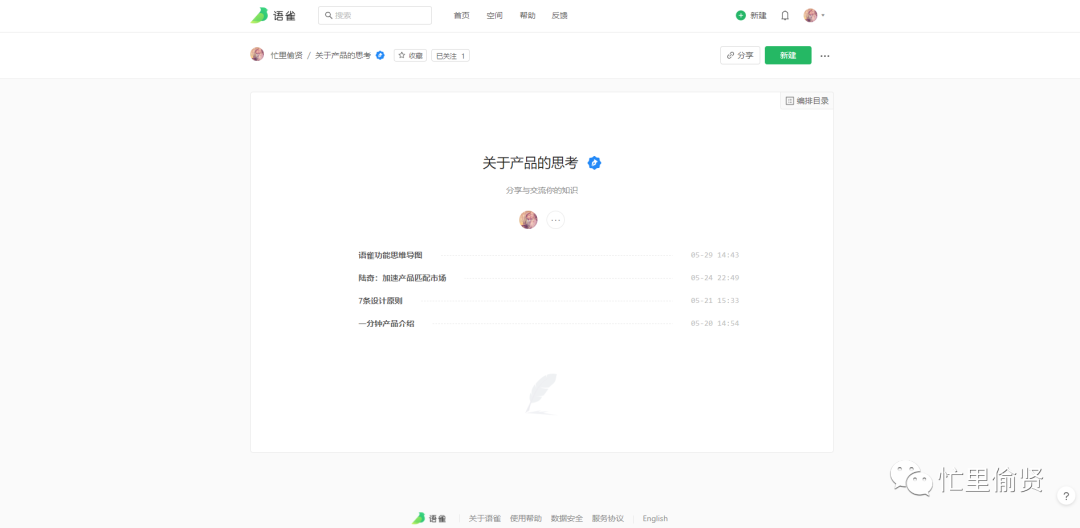
Task: Click the blue badge next to main title
Action: pos(594,162)
